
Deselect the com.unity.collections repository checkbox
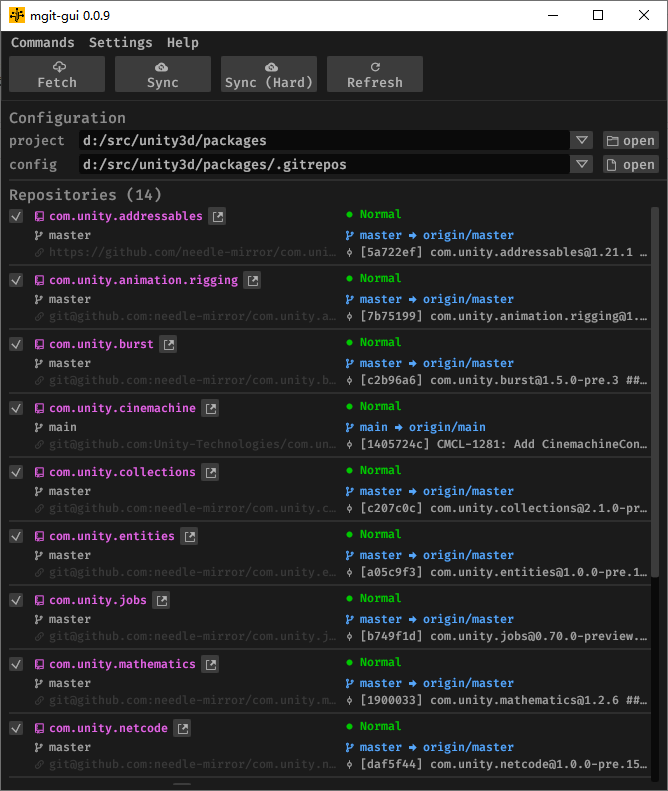coord(16,473)
